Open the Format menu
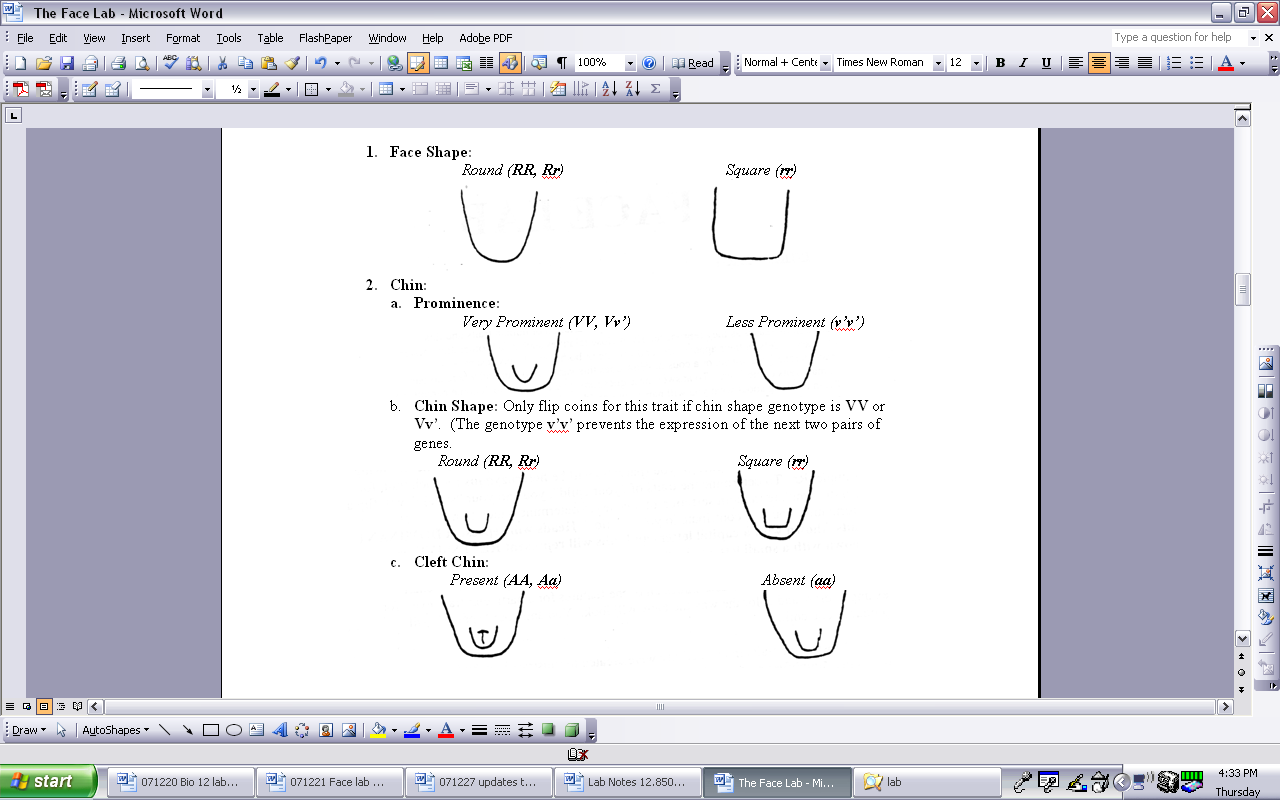 pos(183,38)
